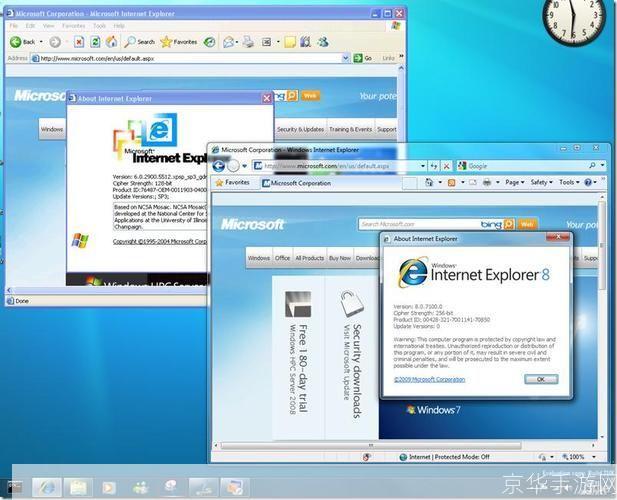Click the Home icon in IE8 command bar
Viewport: 617px width, 500px height.
click(x=429, y=182)
